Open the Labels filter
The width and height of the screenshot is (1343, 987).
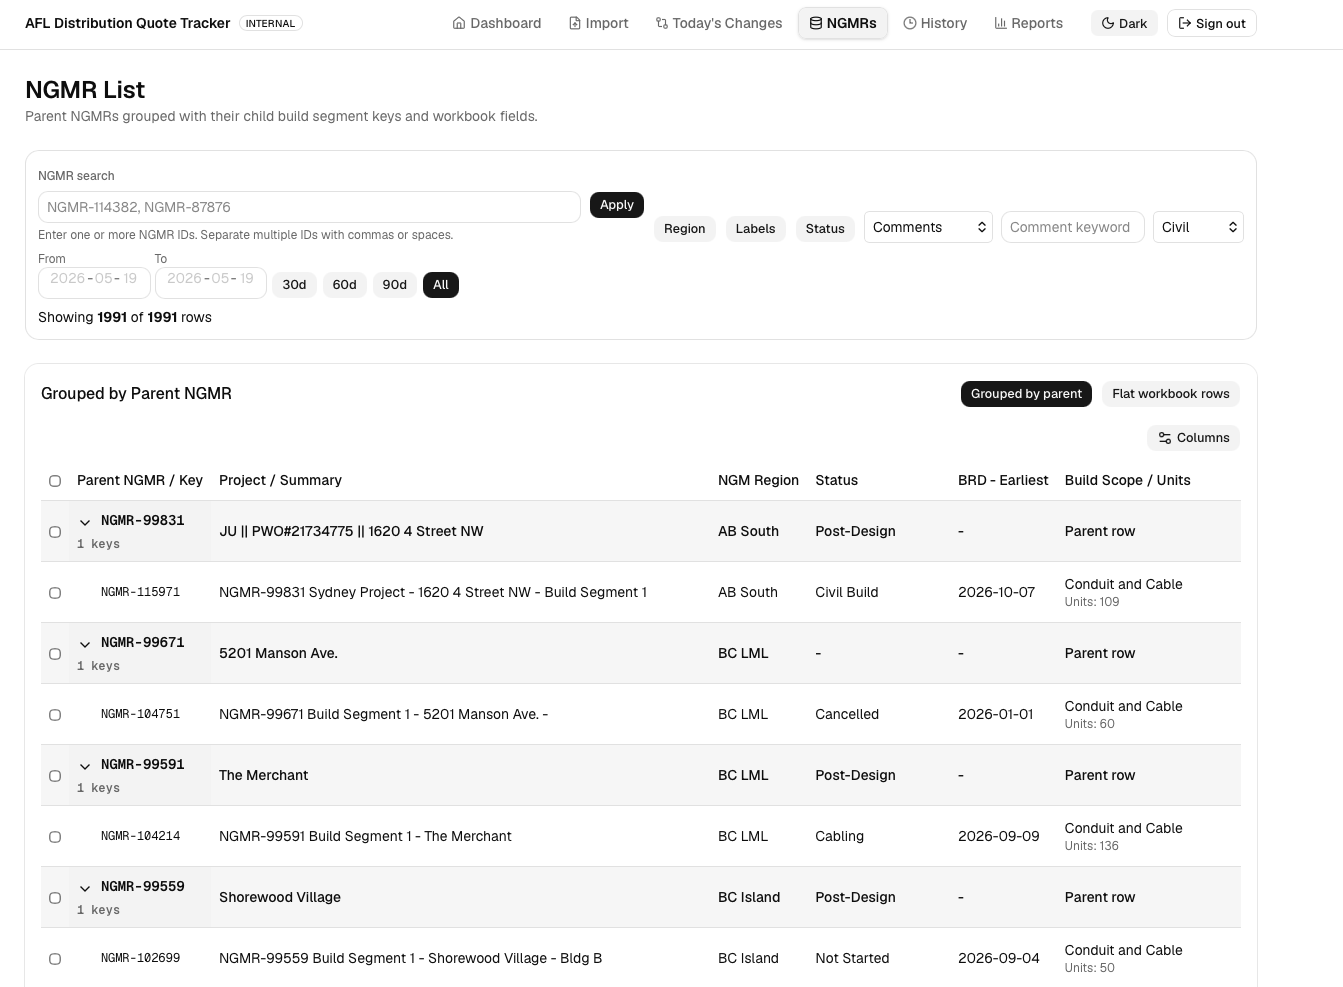tap(755, 229)
